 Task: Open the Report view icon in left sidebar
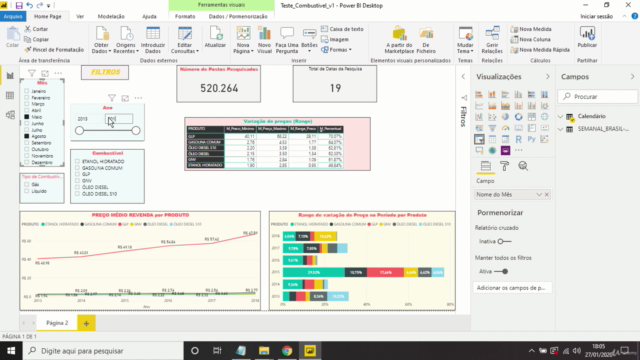coord(10,76)
